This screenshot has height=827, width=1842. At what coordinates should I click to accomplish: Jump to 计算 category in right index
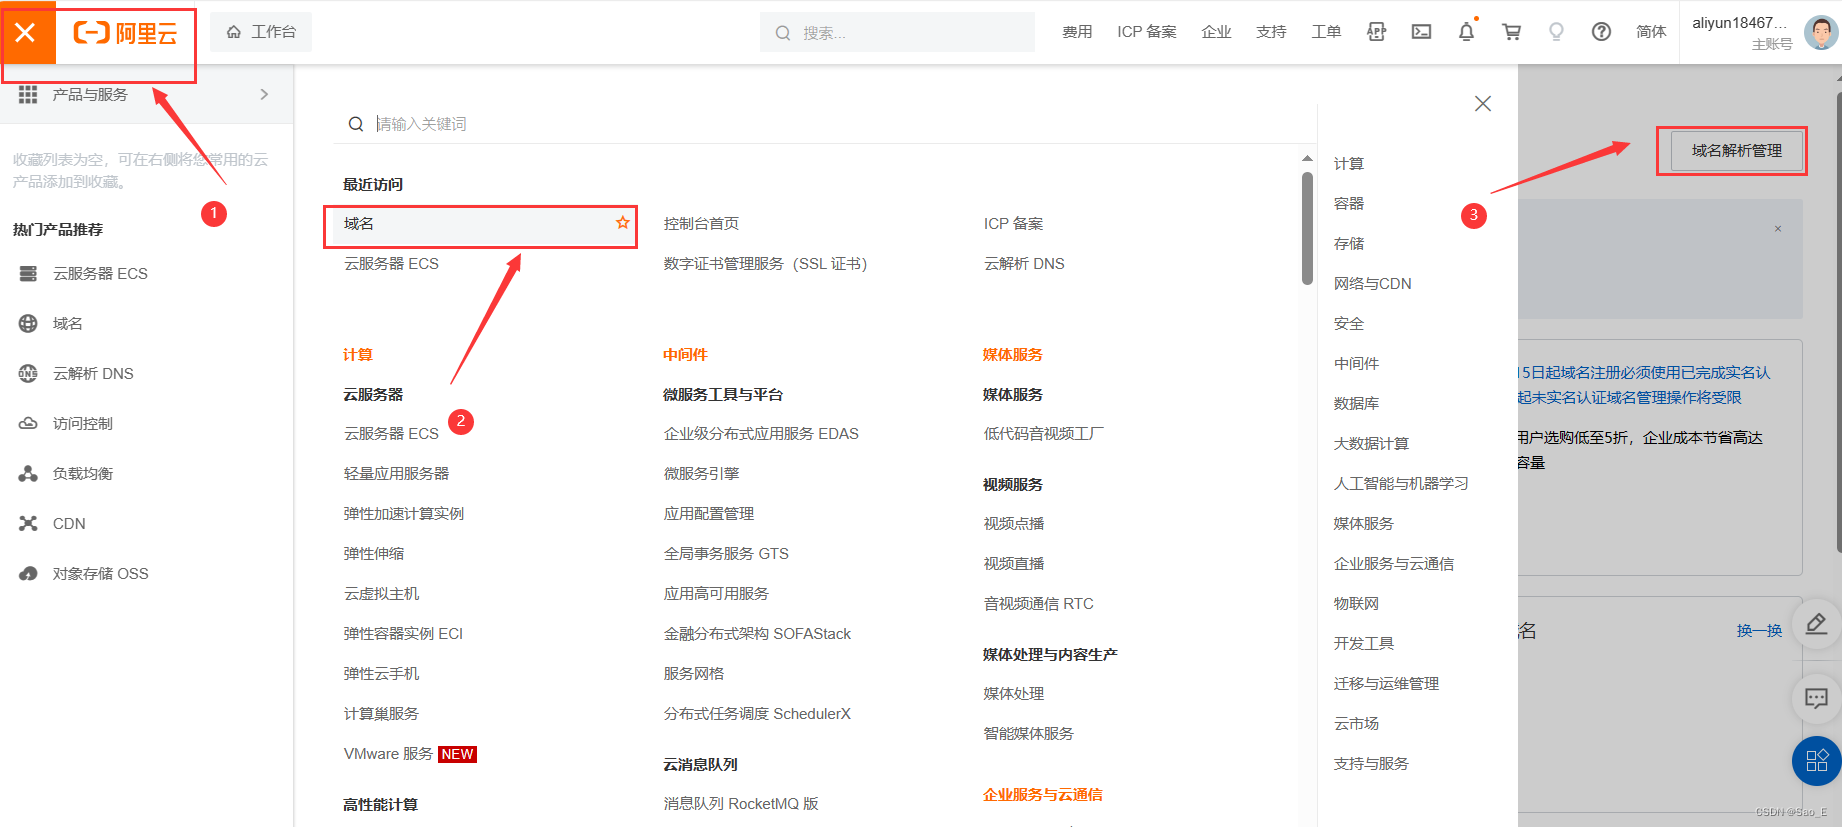coord(1349,164)
